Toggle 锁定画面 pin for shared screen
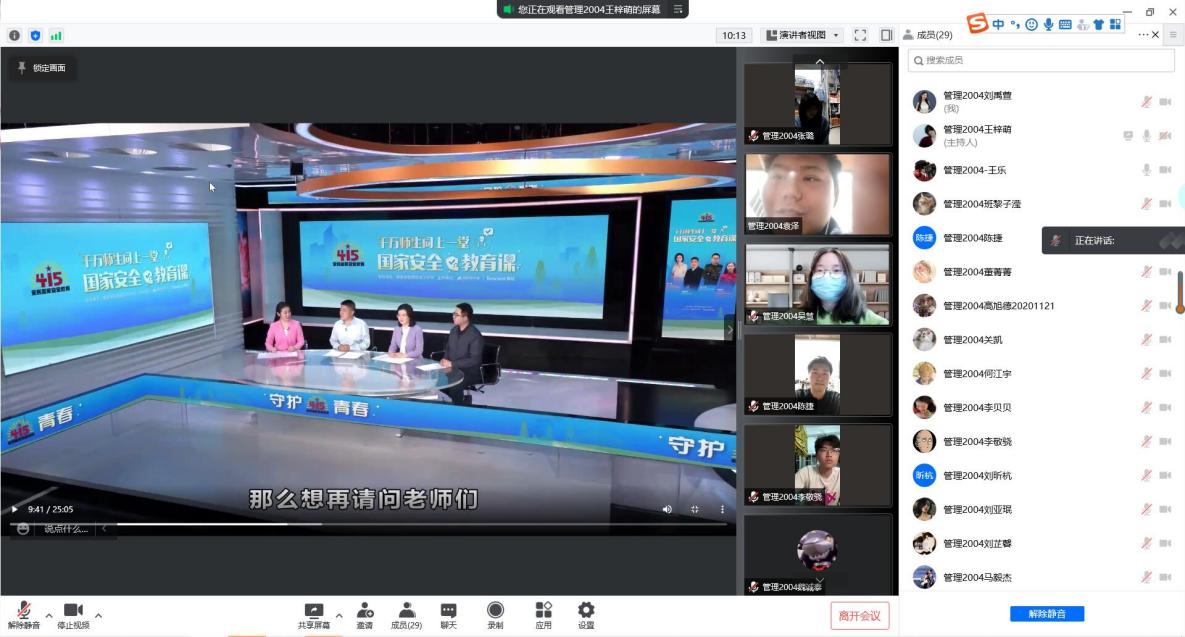Screen dimensions: 1185x637 click(40, 68)
